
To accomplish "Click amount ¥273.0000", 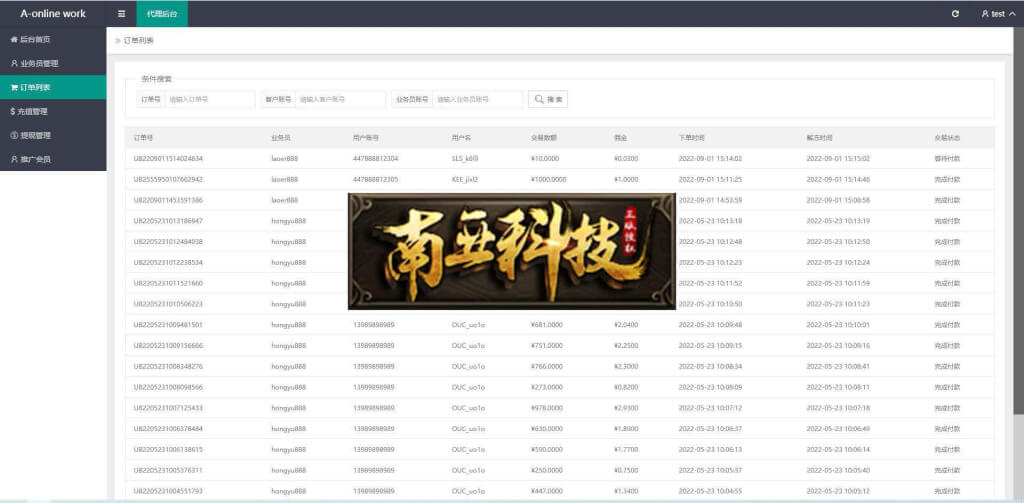I will pyautogui.click(x=547, y=387).
